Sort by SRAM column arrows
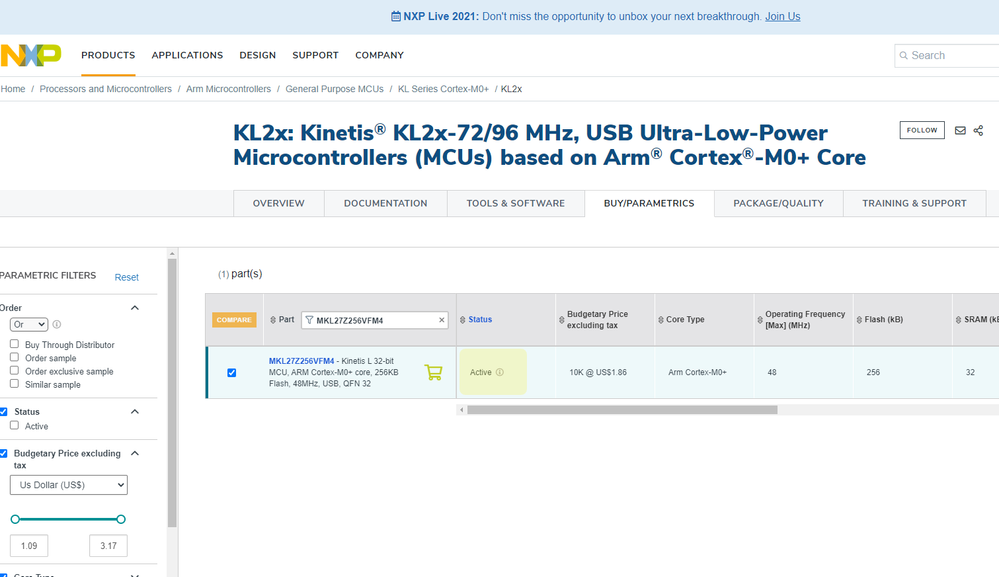 pyautogui.click(x=958, y=320)
